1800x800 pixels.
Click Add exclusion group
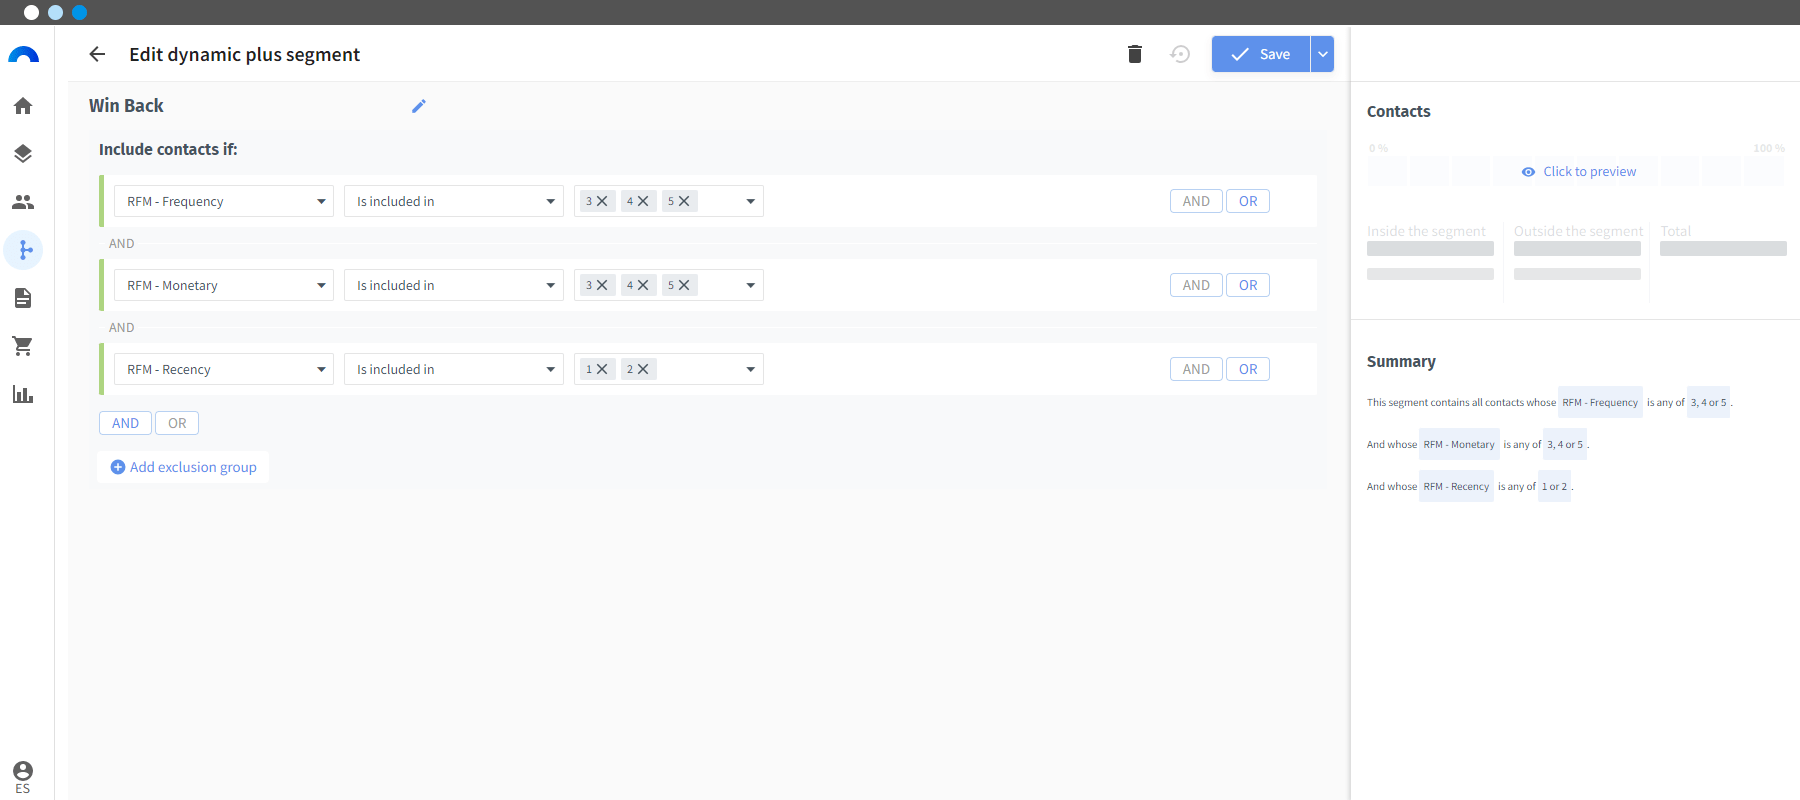click(x=183, y=467)
